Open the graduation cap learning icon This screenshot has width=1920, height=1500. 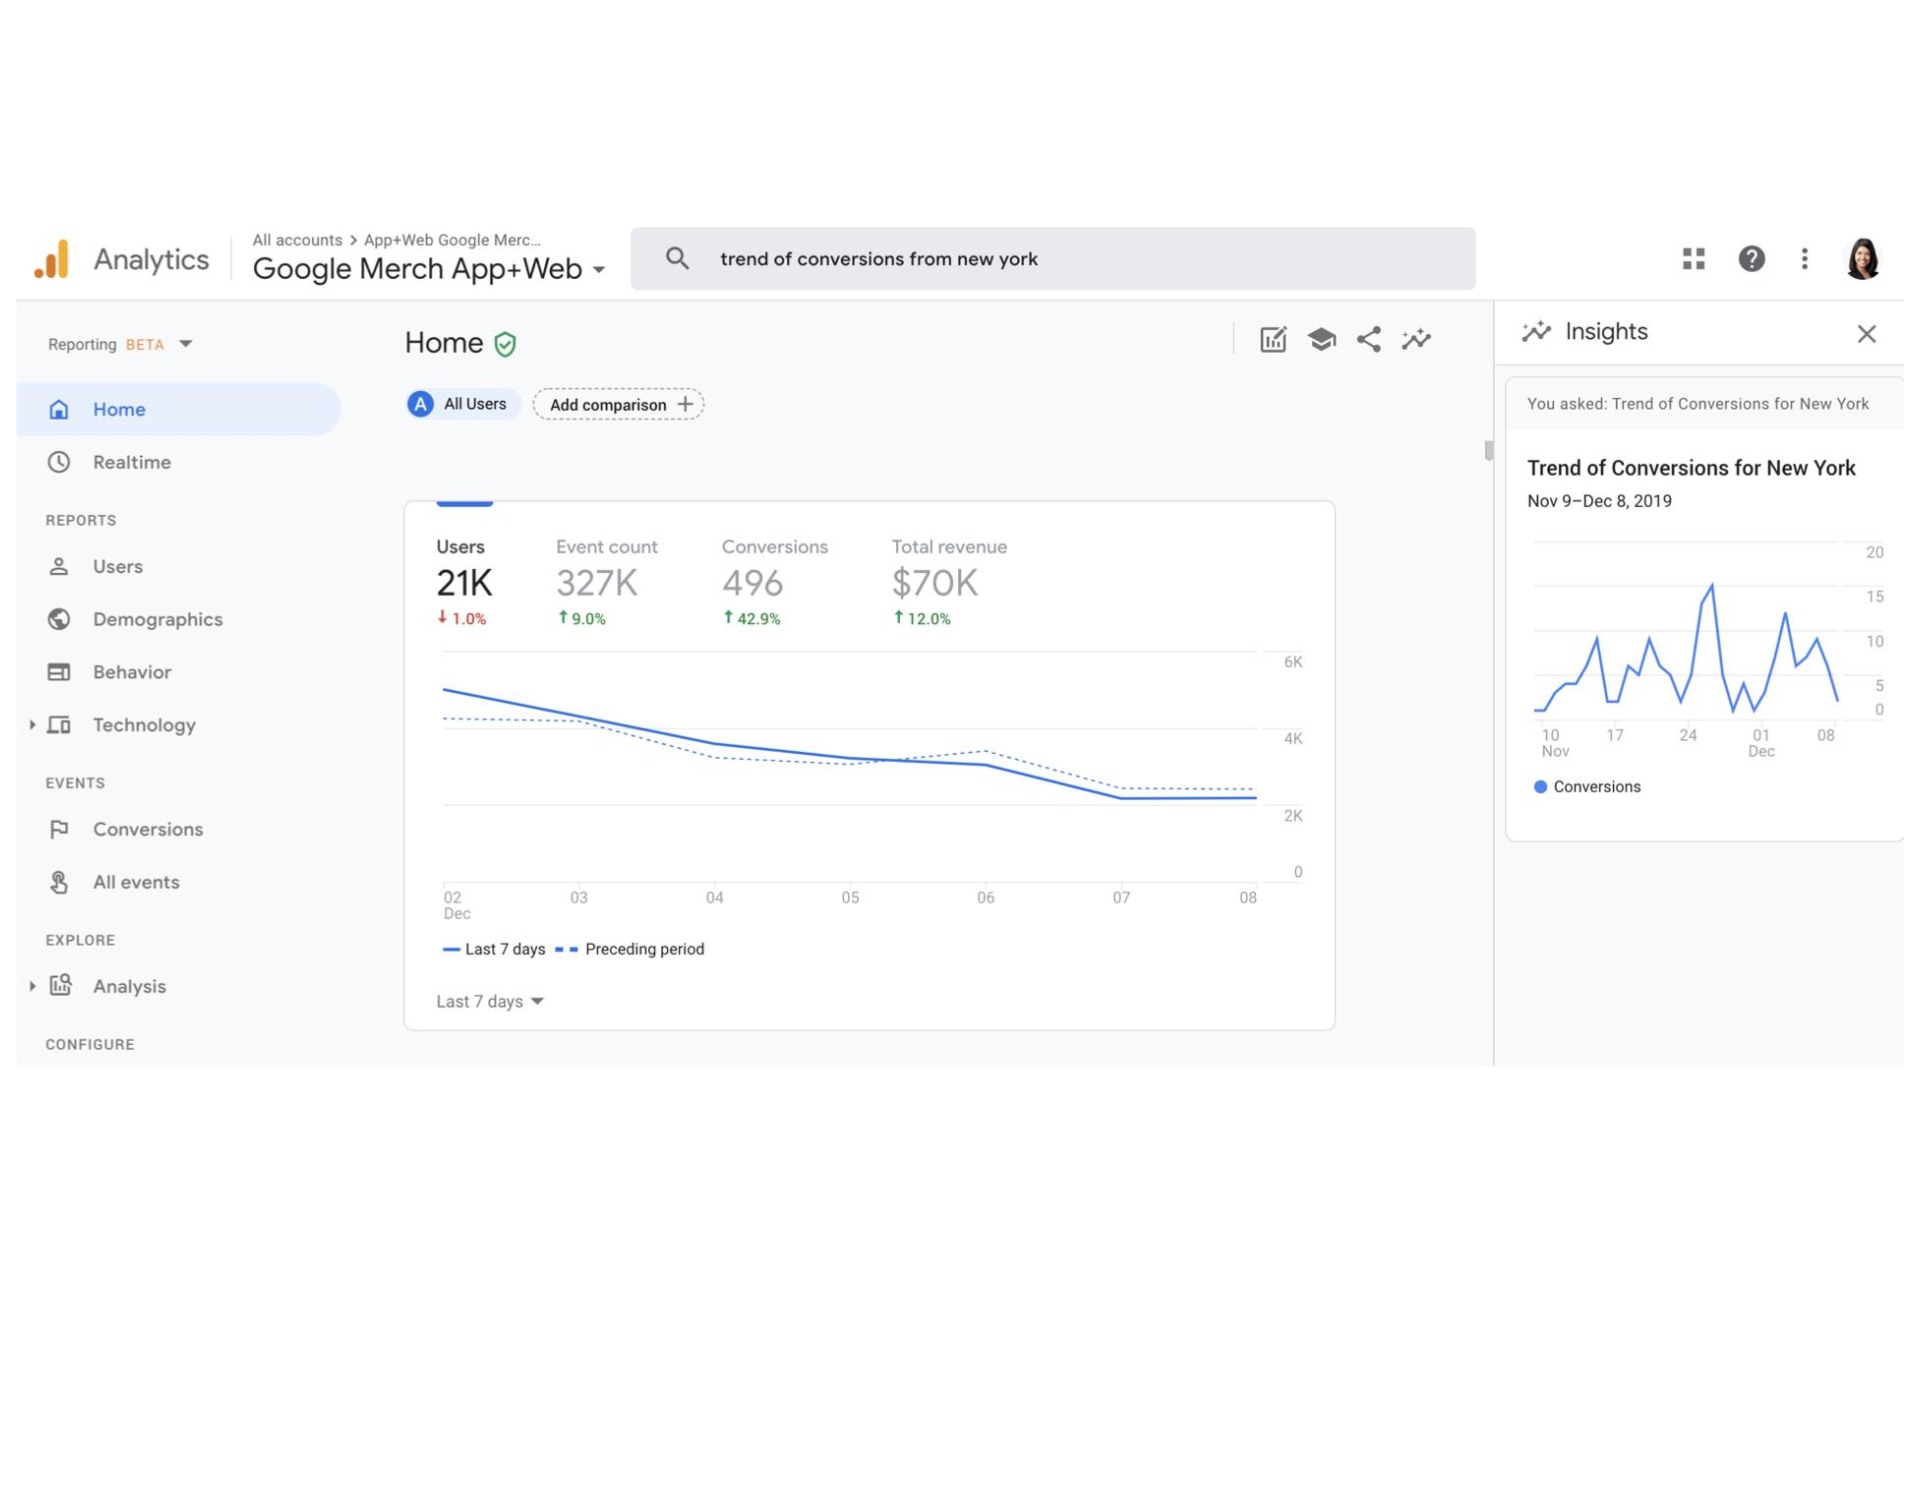click(x=1321, y=340)
